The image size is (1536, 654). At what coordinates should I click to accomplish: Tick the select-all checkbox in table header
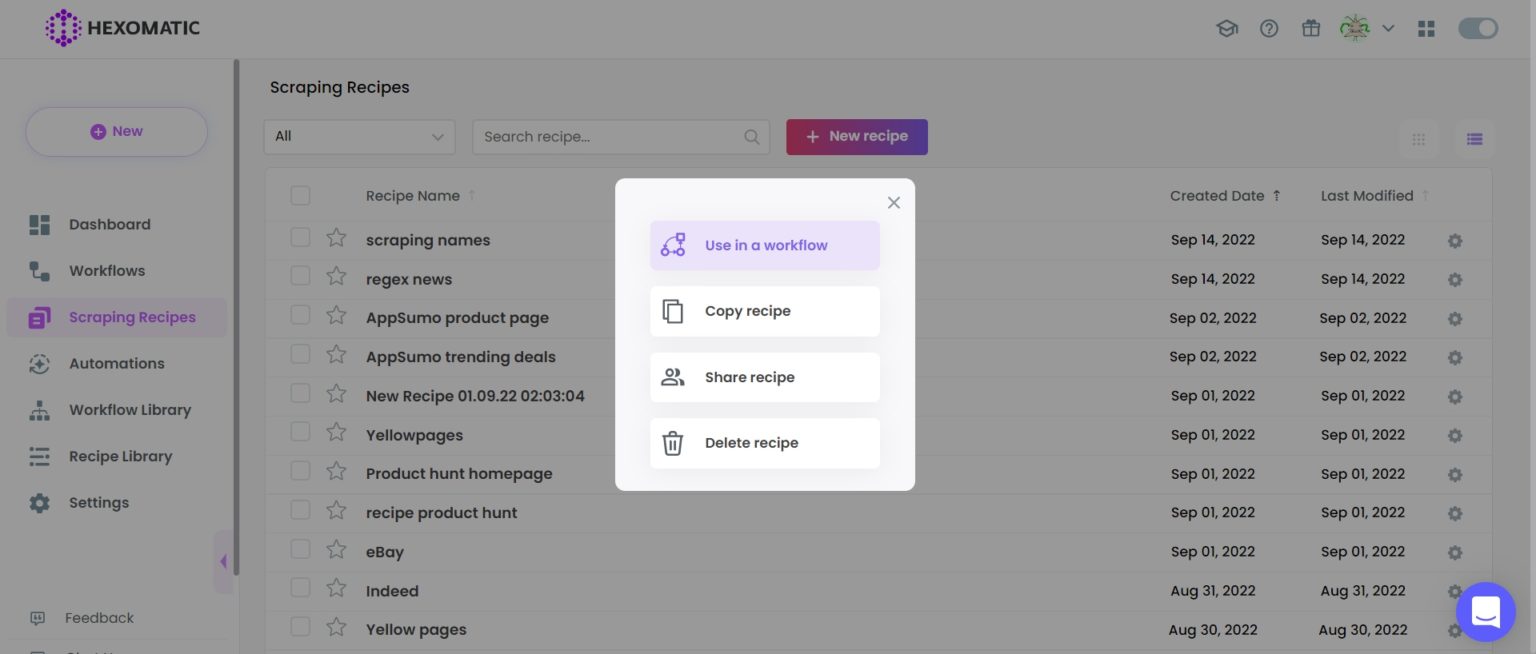click(300, 196)
